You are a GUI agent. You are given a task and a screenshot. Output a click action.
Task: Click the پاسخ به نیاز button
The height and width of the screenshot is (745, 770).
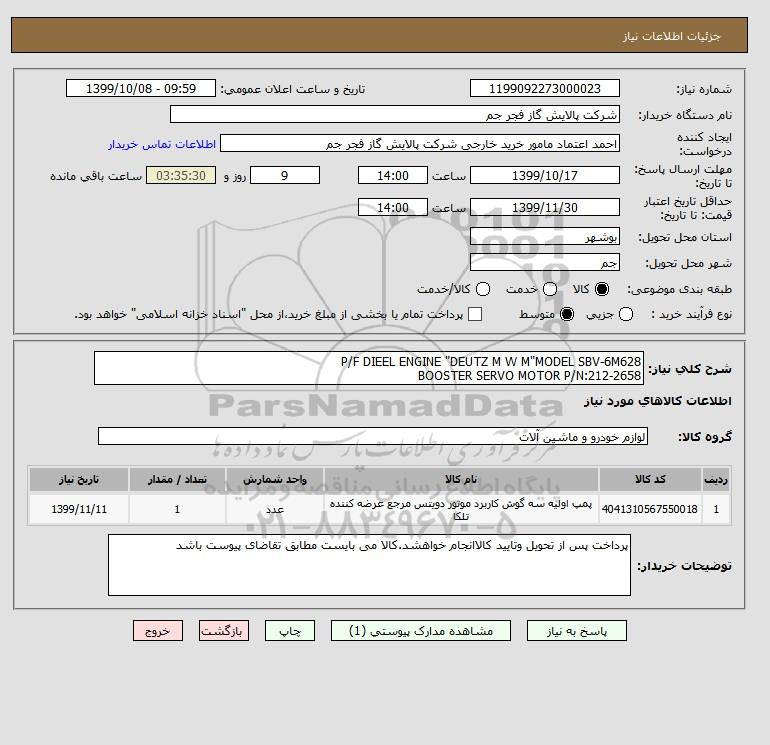point(577,631)
